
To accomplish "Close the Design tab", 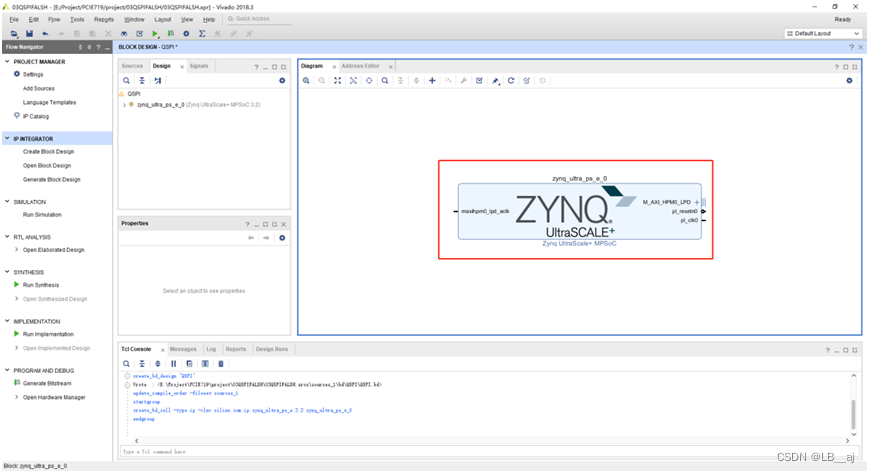I will [182, 67].
